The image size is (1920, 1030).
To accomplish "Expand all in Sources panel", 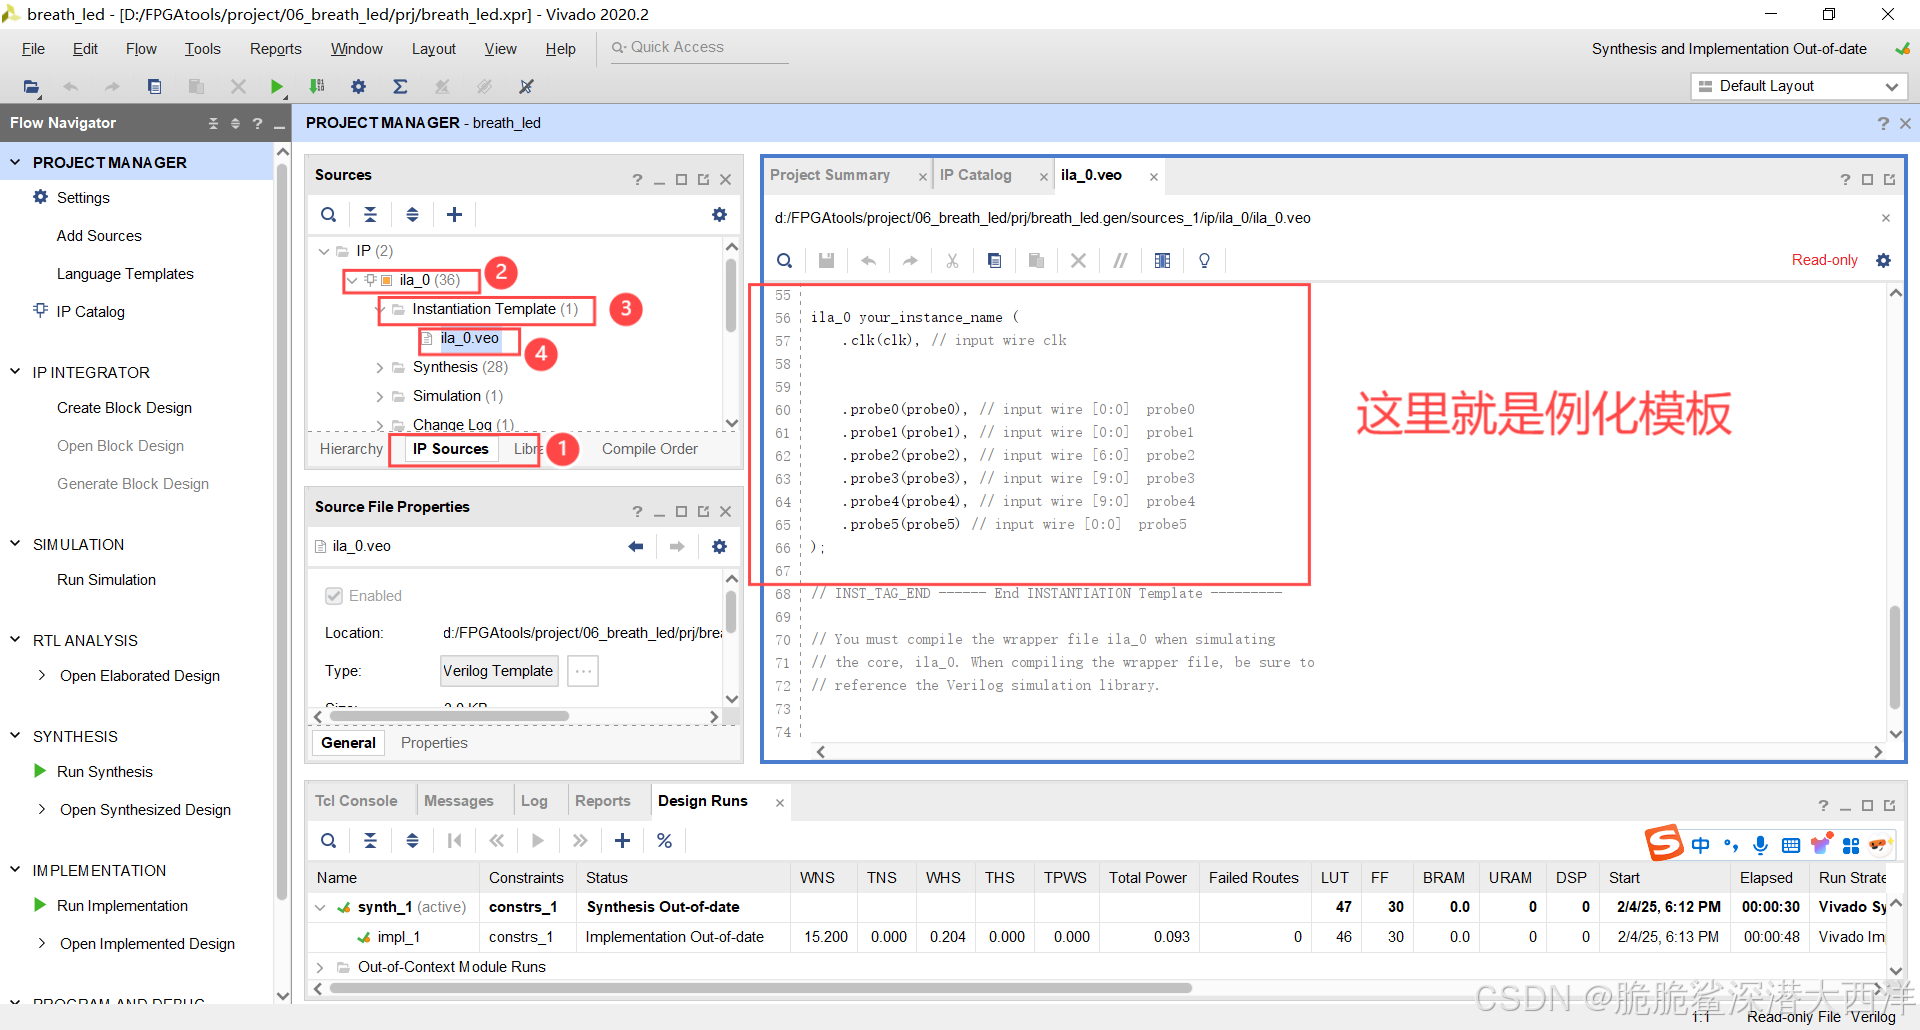I will [412, 215].
